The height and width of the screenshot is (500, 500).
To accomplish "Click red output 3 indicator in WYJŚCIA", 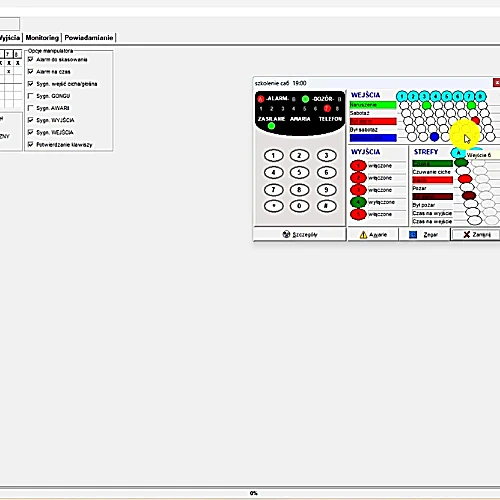I will 358,190.
